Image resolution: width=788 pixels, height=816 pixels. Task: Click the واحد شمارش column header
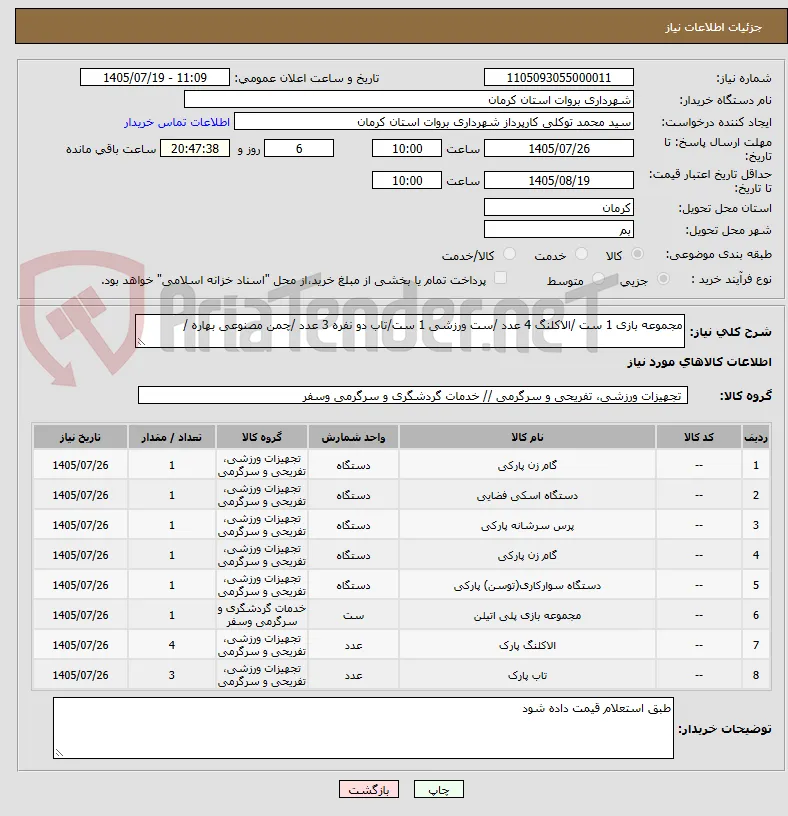click(x=353, y=437)
